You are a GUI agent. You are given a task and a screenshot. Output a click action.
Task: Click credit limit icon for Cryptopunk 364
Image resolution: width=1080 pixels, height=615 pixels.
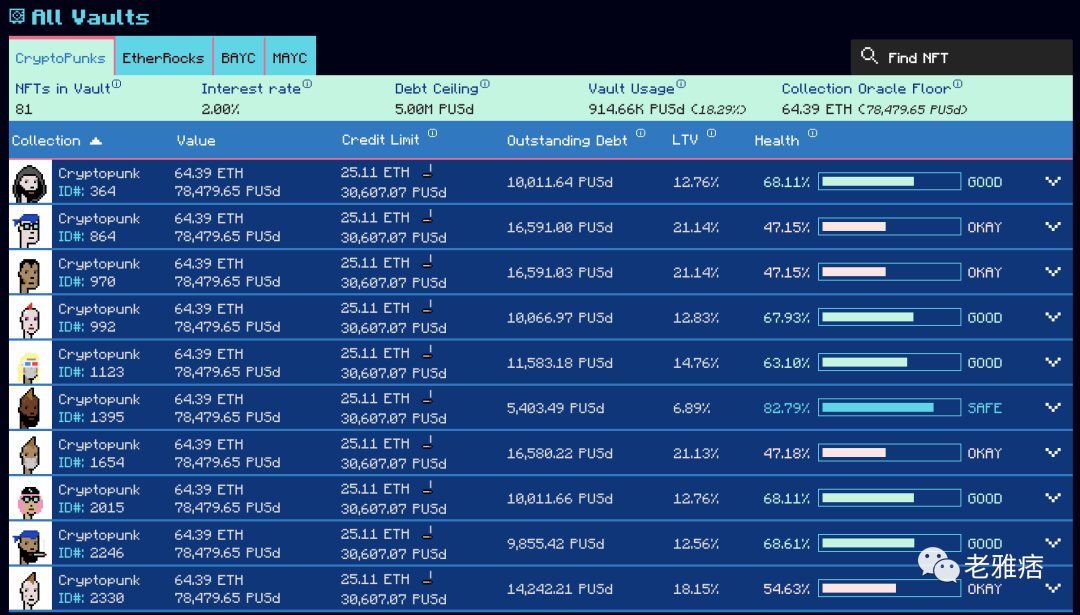(x=428, y=171)
